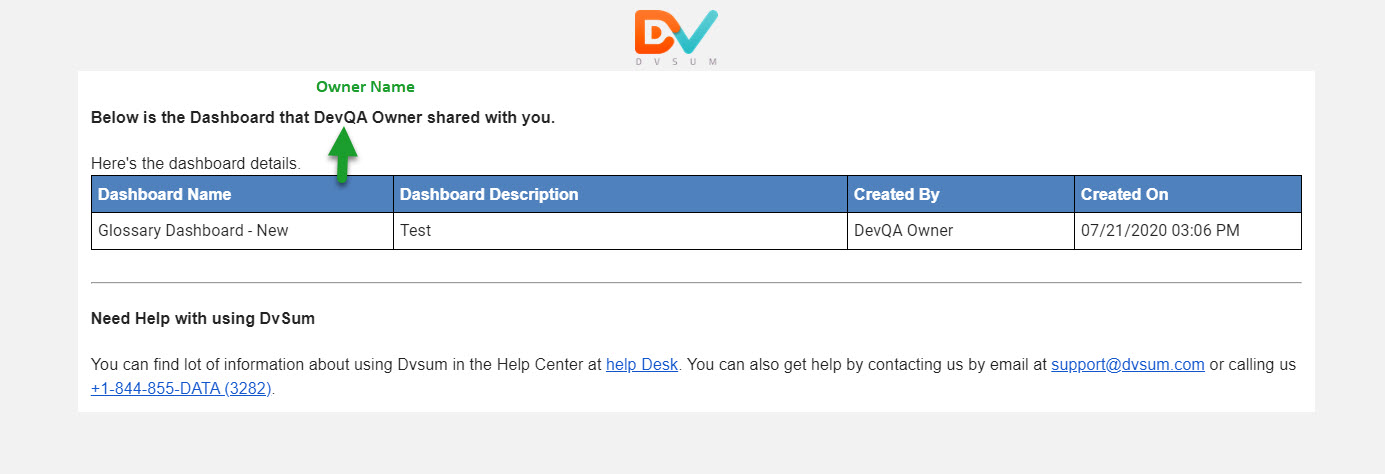Click the dashboard shared with you heading
Viewport: 1385px width, 474px height.
(x=323, y=118)
